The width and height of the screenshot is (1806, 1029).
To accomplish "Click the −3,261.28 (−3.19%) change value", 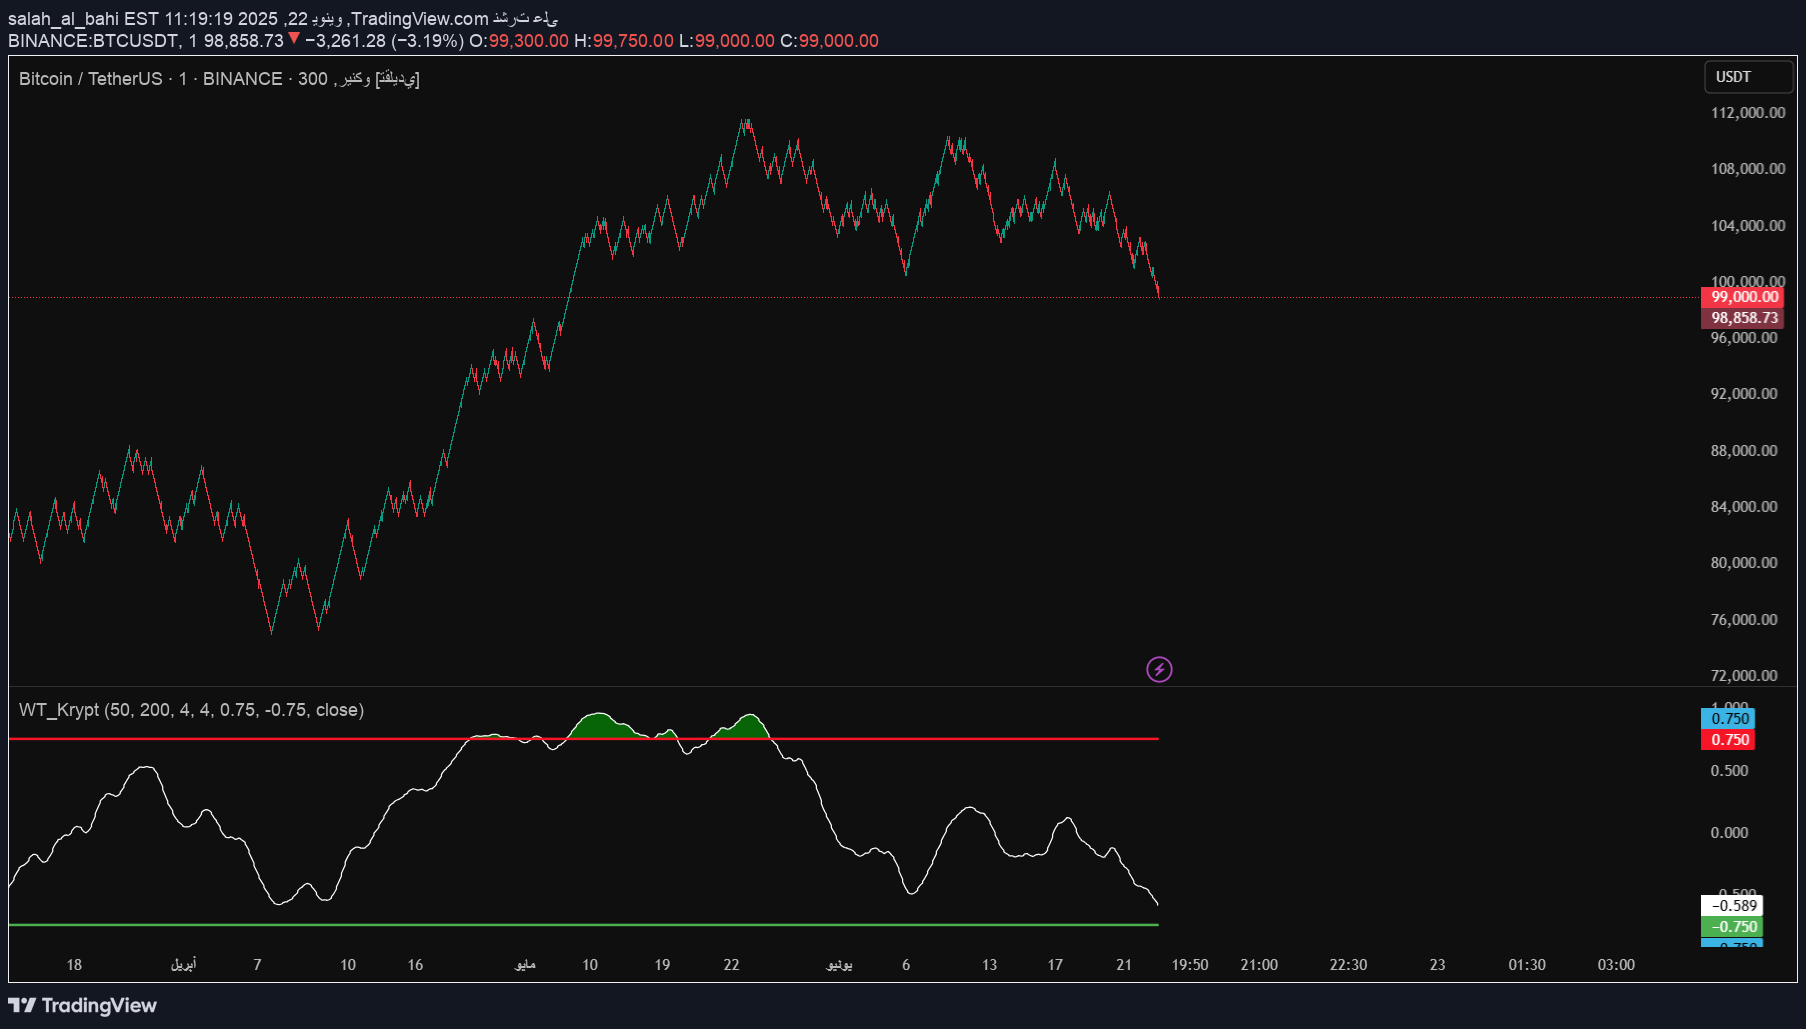I will pyautogui.click(x=384, y=41).
